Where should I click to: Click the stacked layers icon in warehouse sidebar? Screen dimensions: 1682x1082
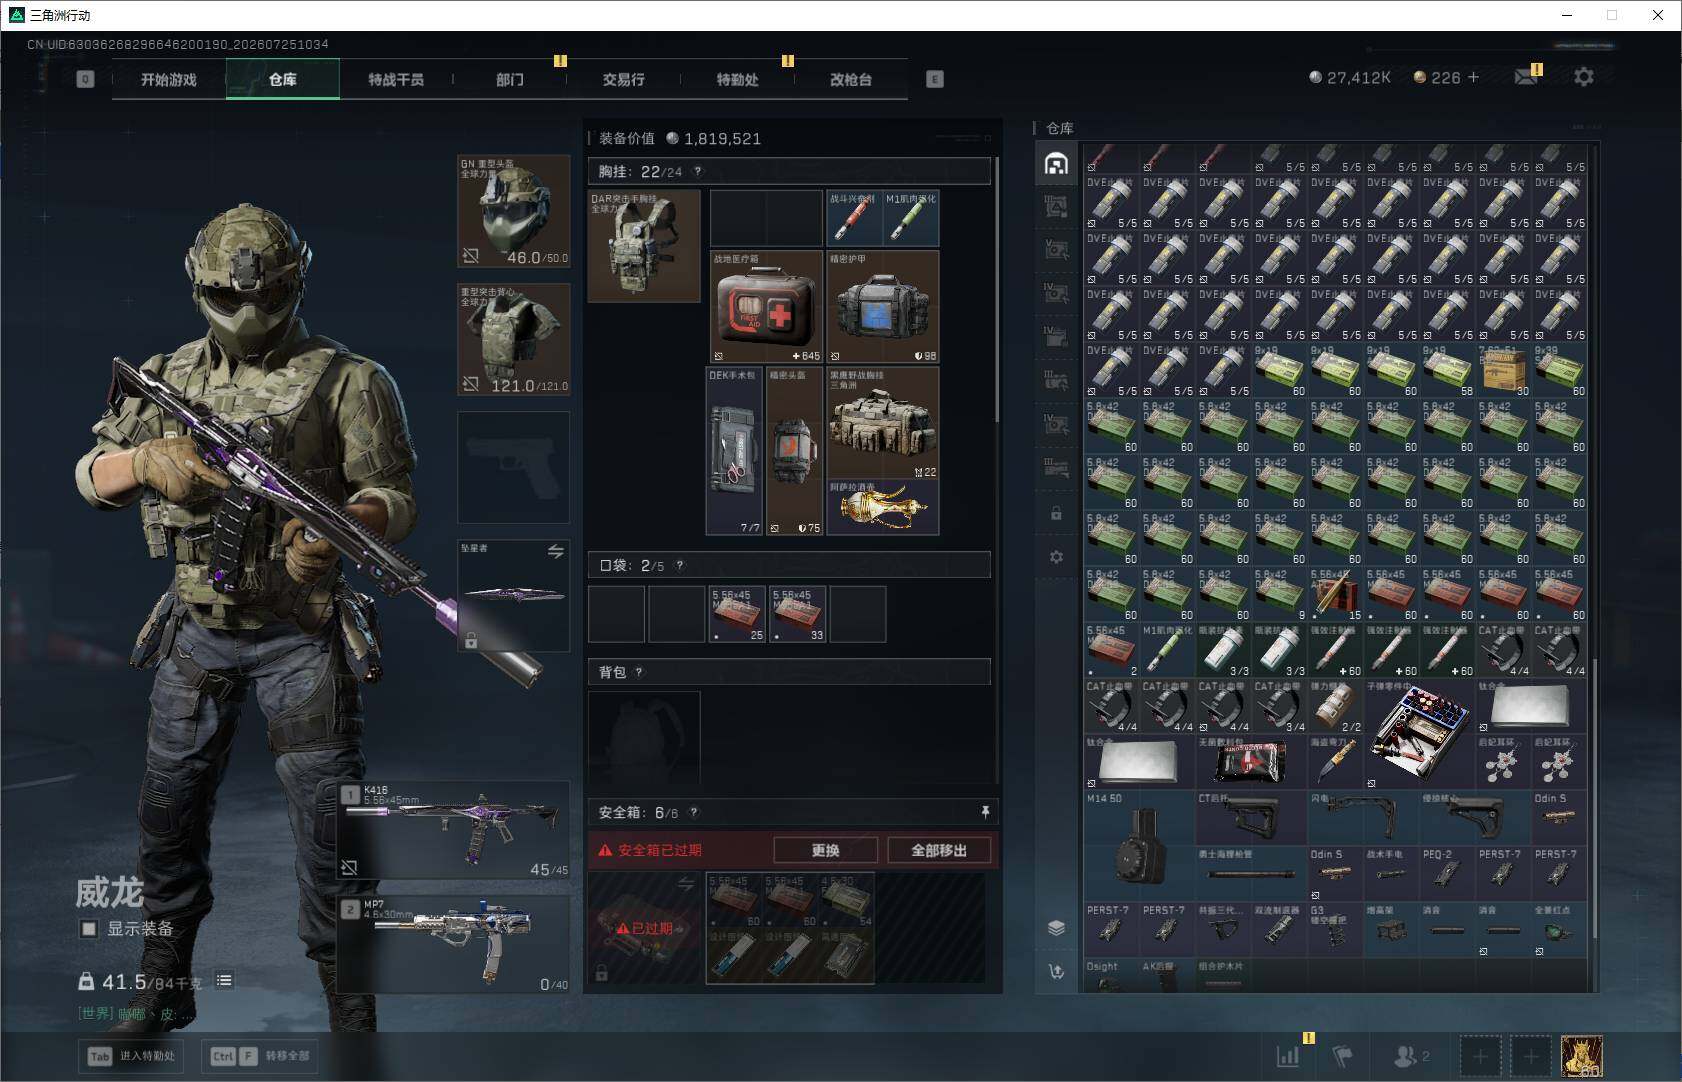click(x=1056, y=927)
